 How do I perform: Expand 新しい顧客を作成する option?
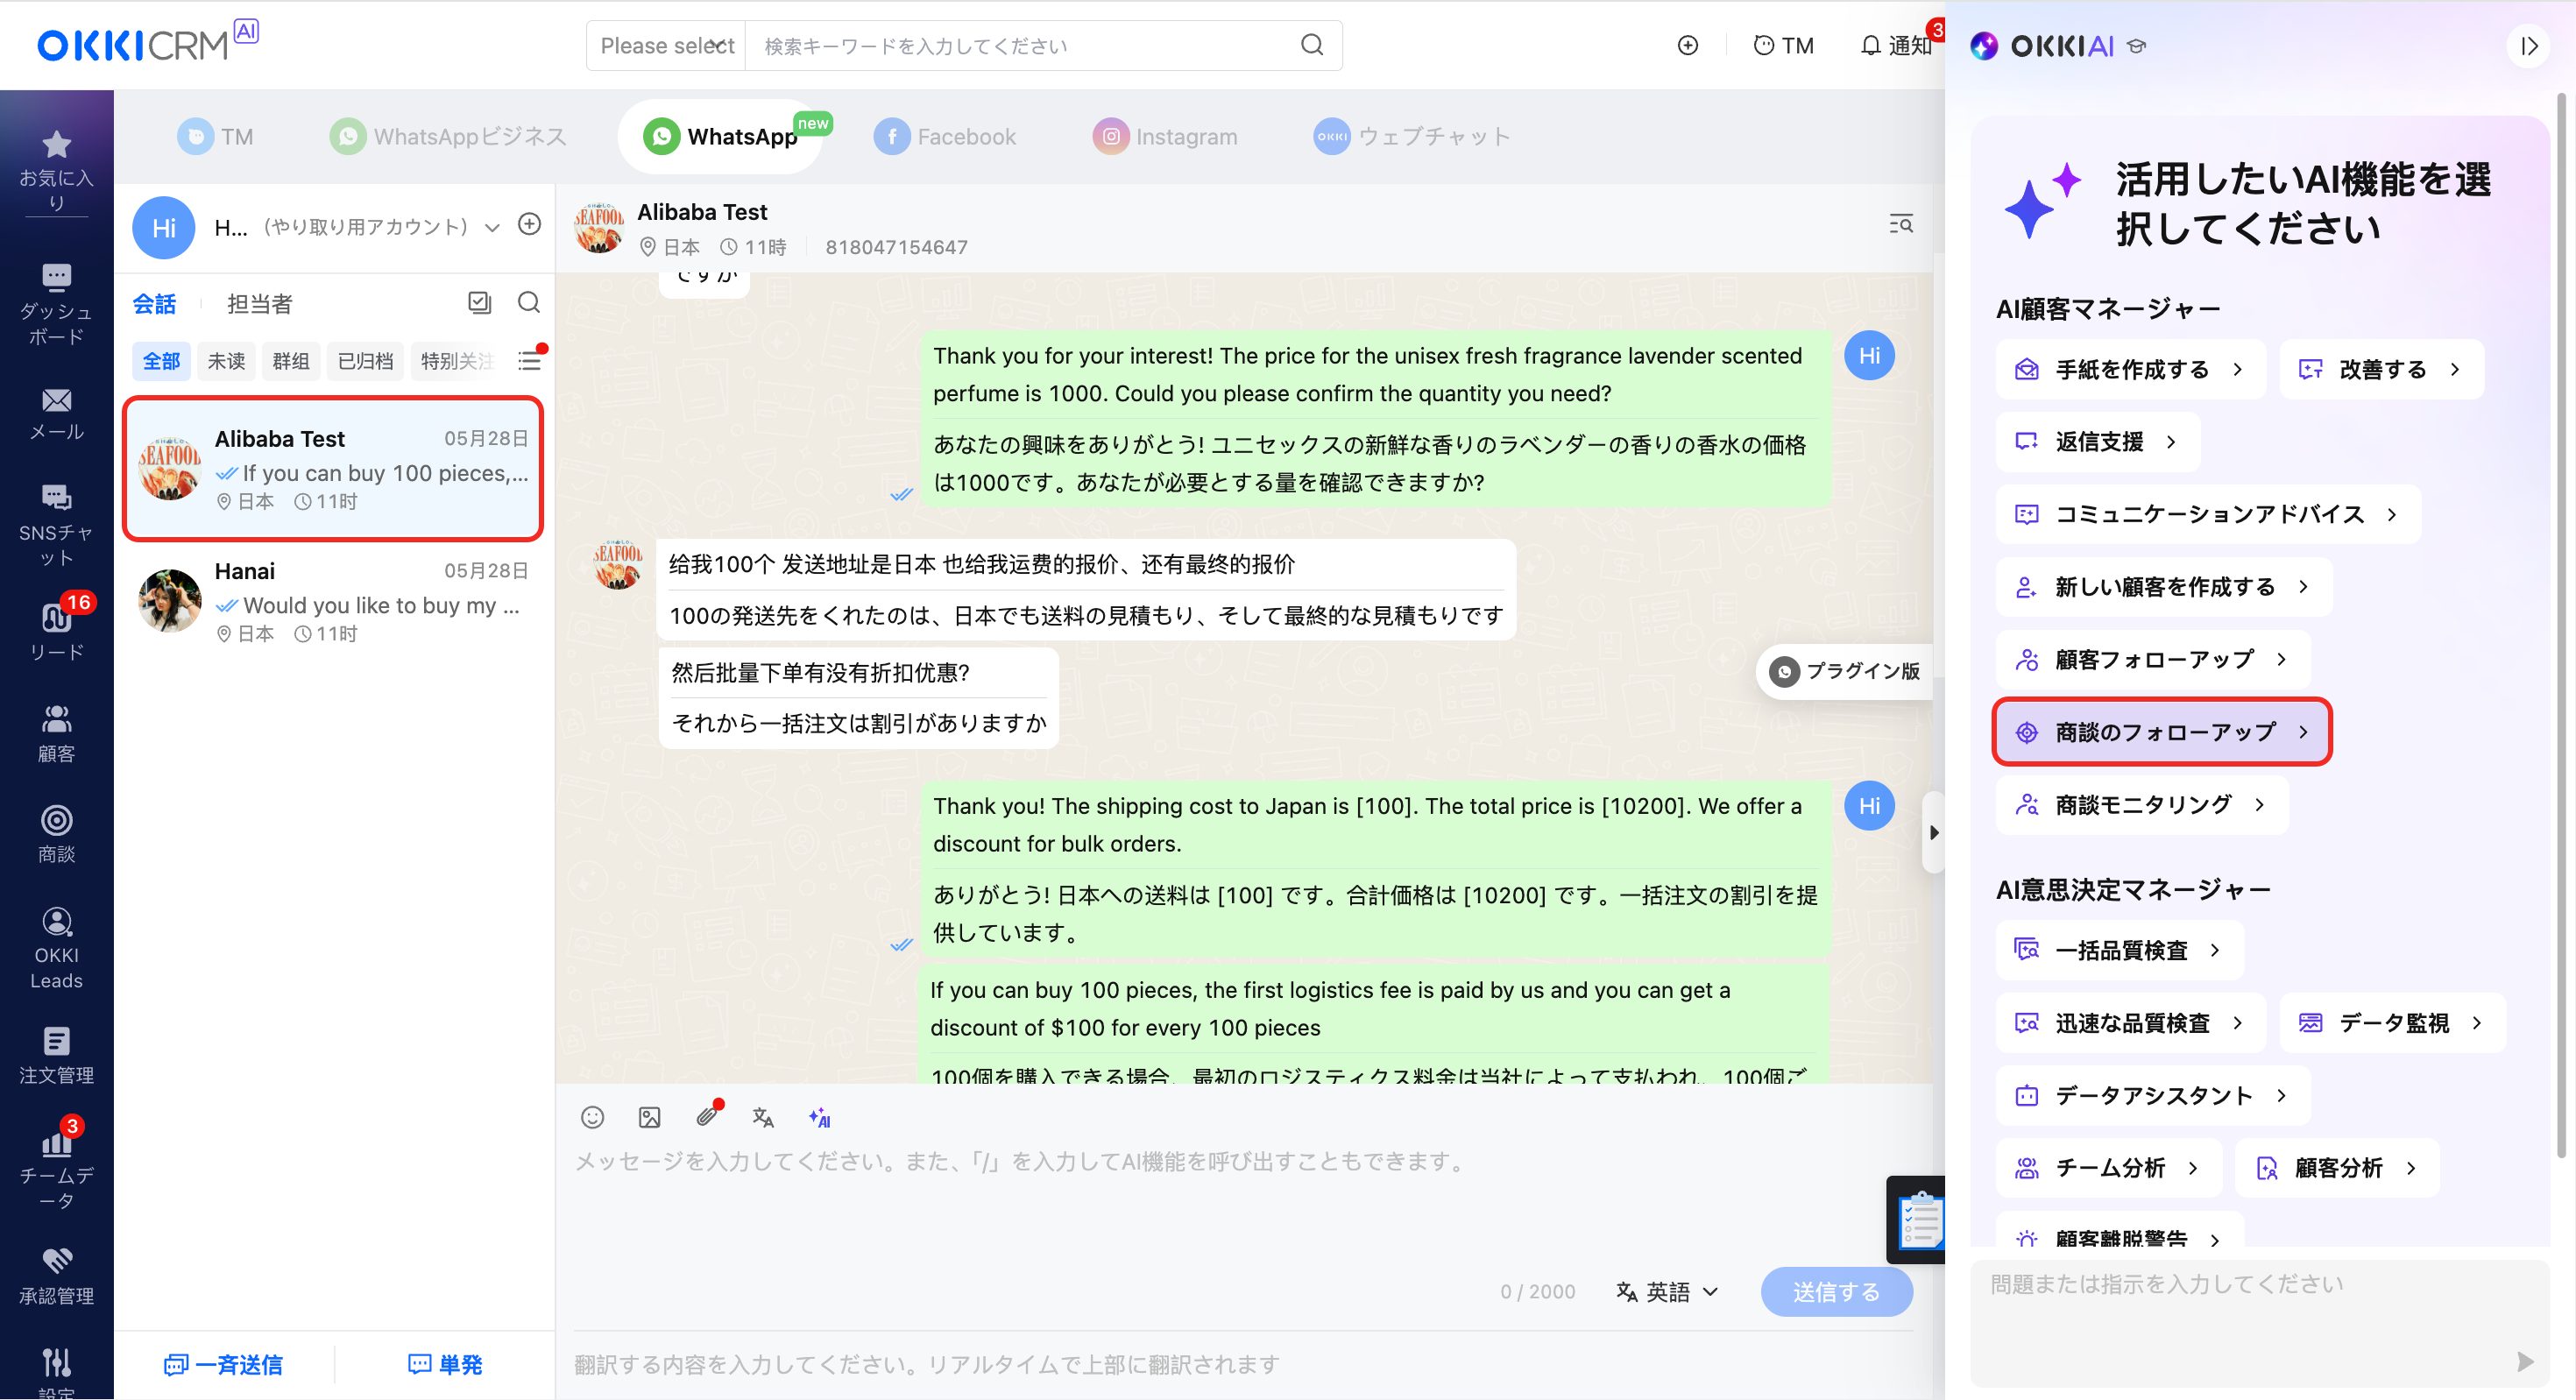coord(2163,587)
